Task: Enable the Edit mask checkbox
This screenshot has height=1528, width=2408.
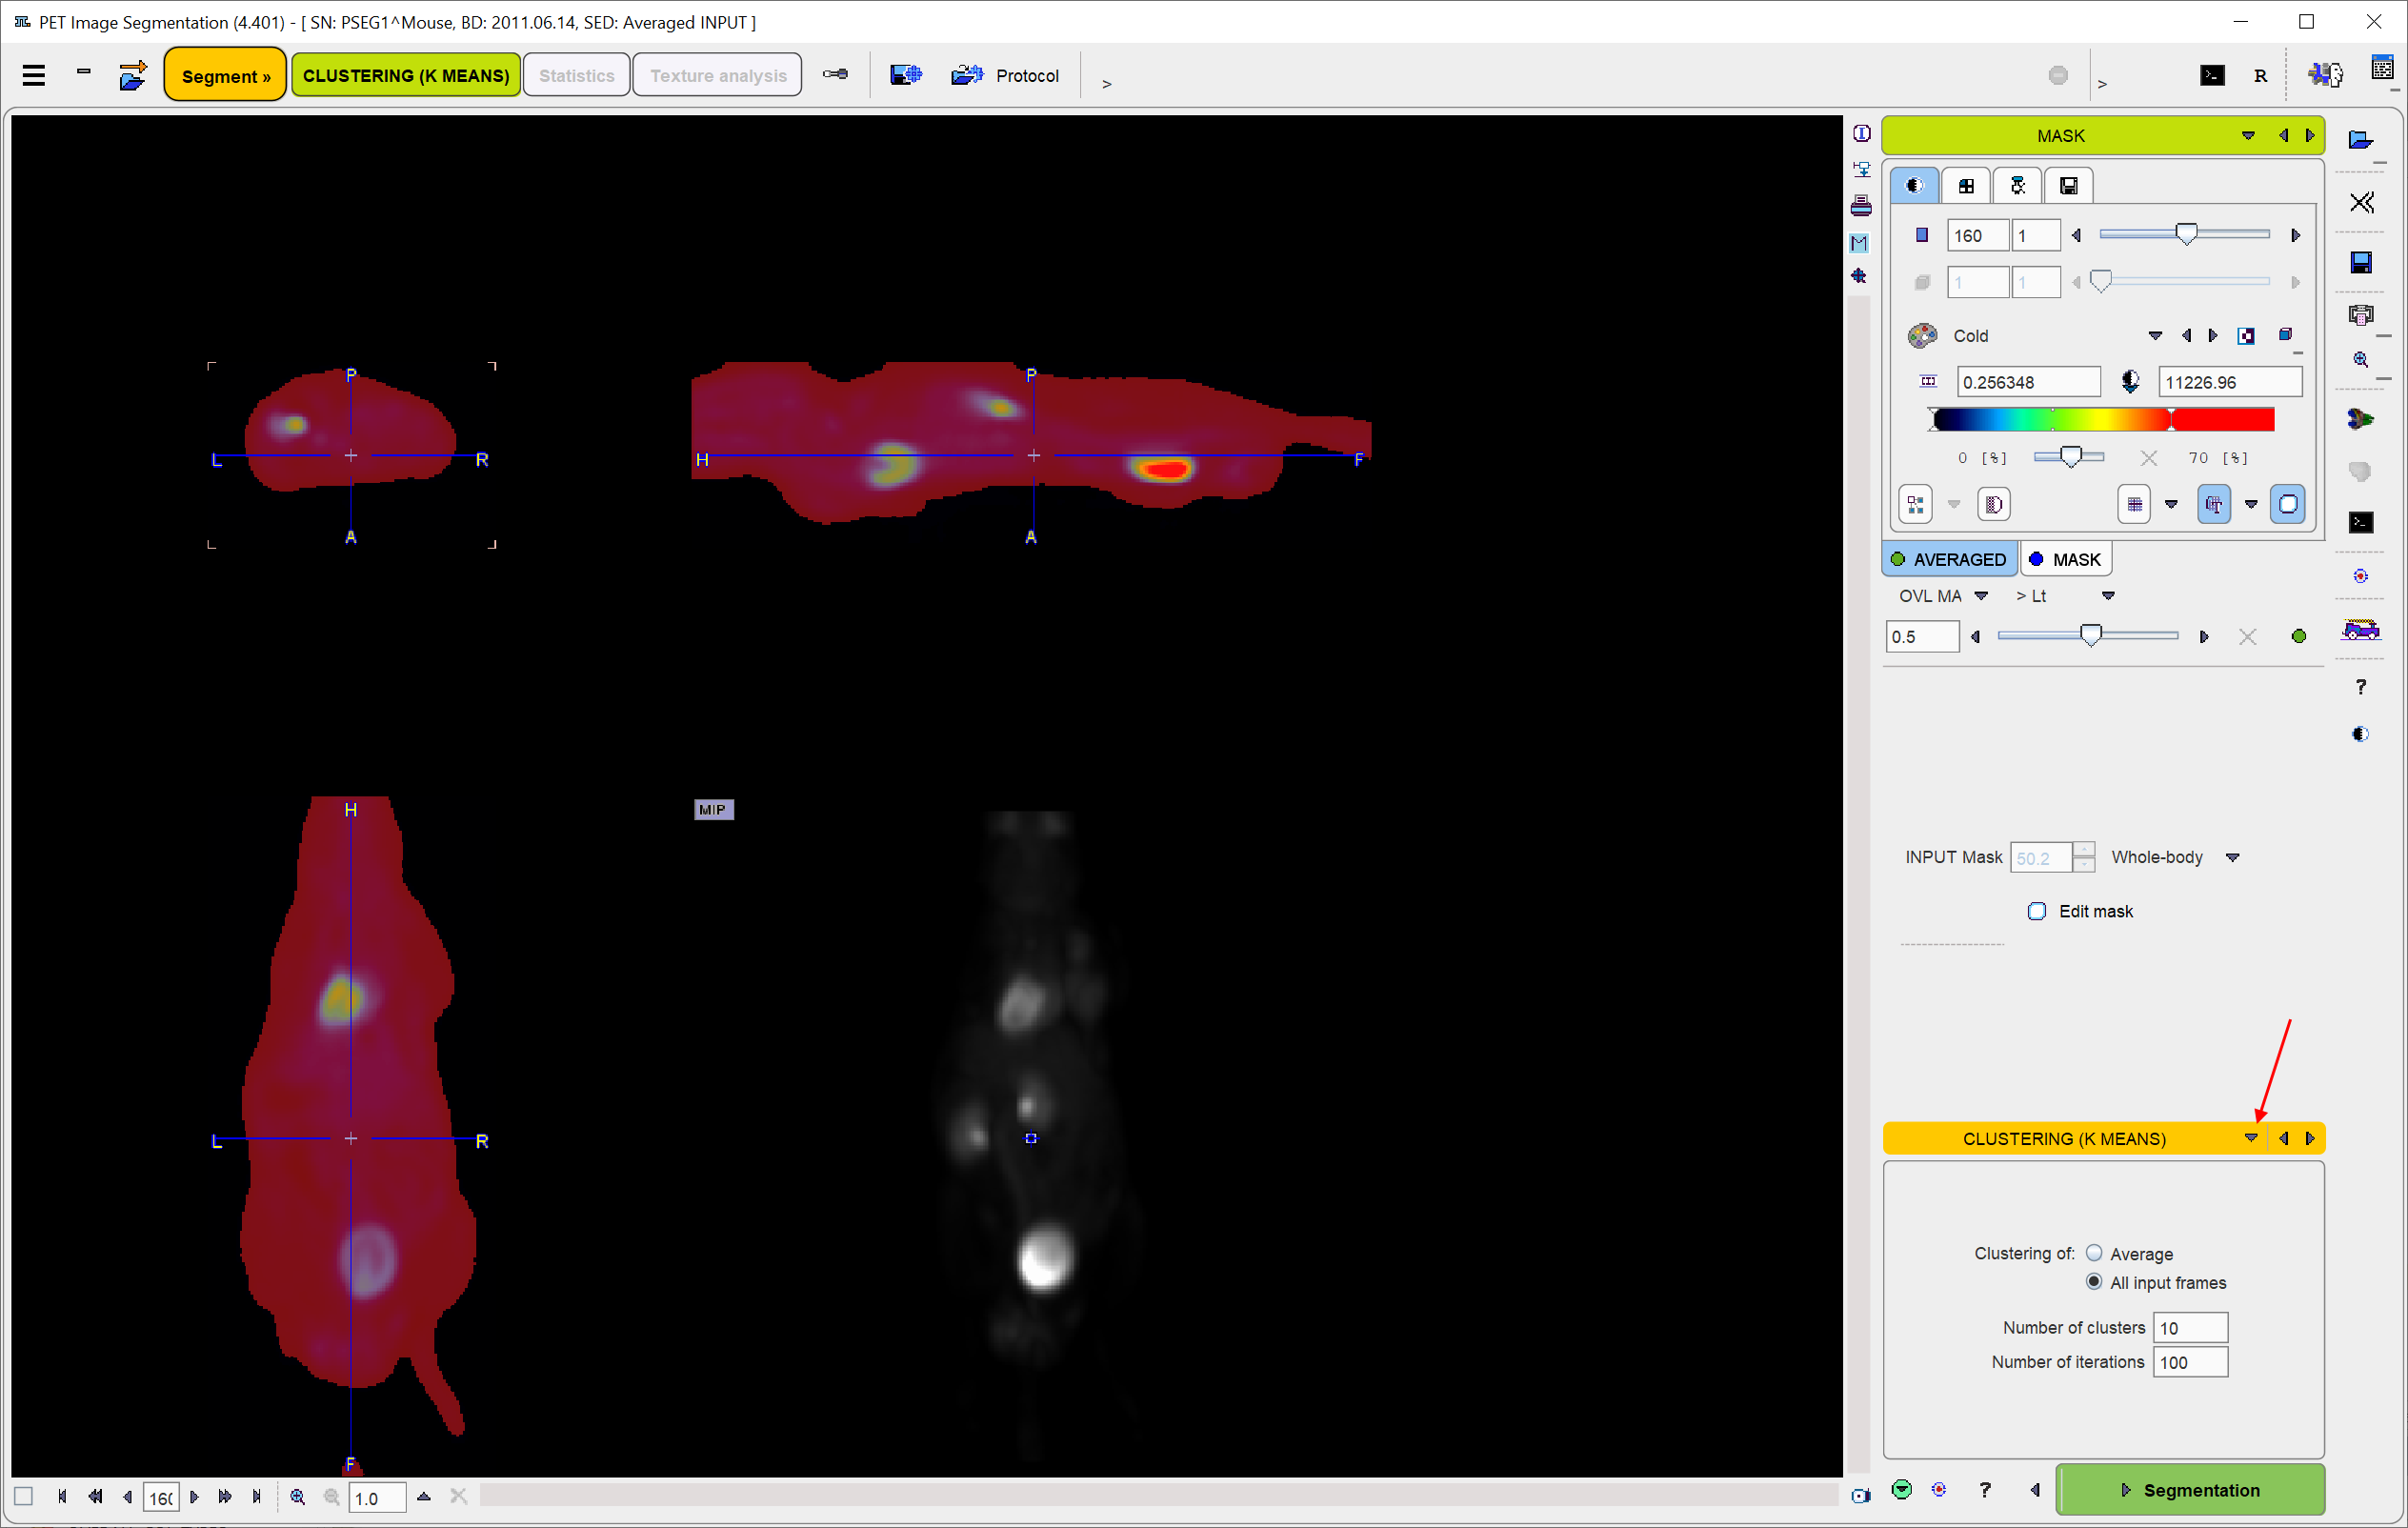Action: click(x=2036, y=911)
